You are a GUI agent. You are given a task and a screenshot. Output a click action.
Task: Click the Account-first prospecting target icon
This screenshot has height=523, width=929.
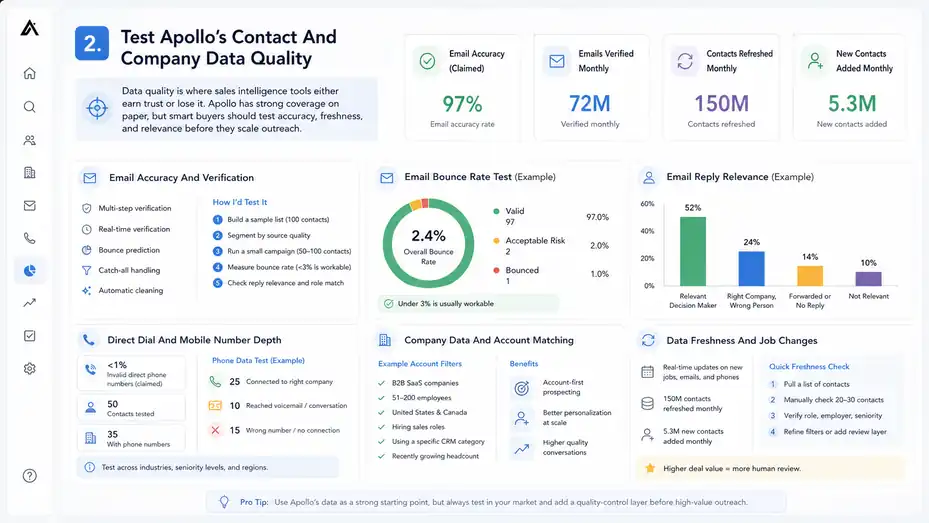tap(521, 388)
